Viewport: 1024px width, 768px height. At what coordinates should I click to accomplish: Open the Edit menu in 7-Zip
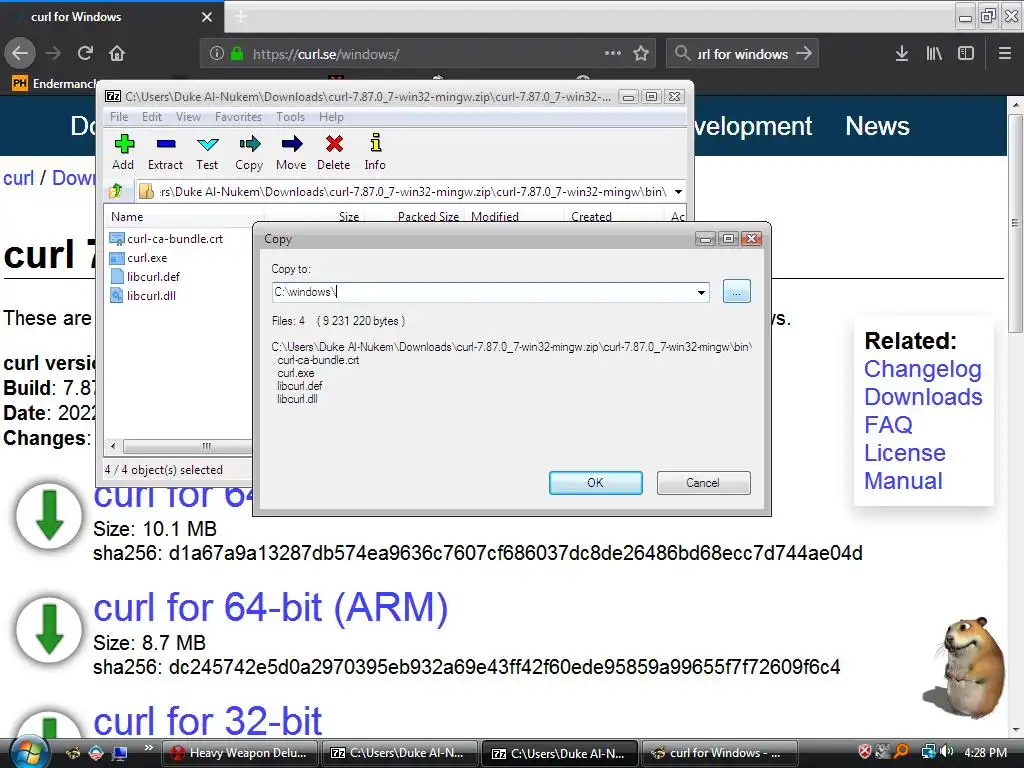[152, 117]
